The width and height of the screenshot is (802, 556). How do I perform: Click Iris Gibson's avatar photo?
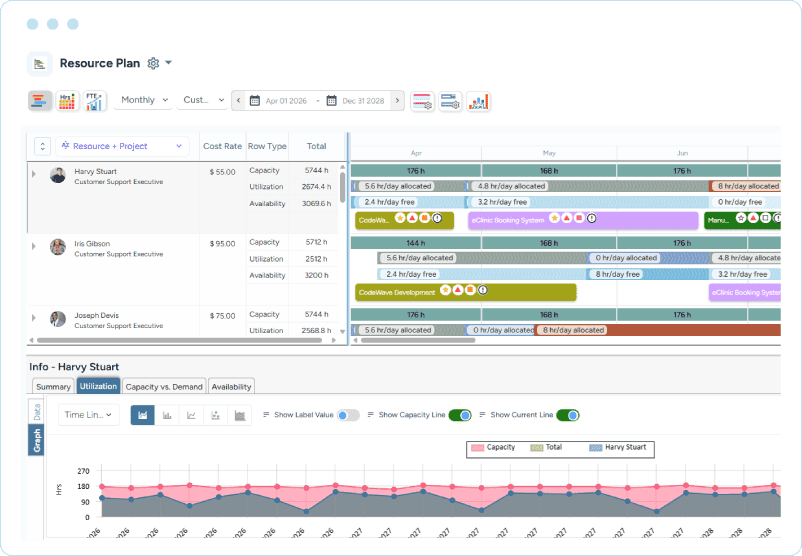[58, 247]
